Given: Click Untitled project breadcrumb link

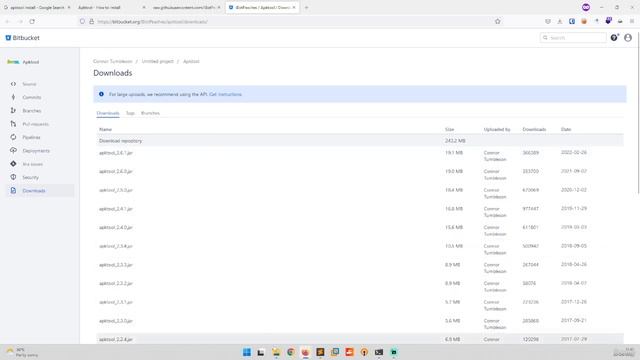Looking at the screenshot, I should pyautogui.click(x=158, y=61).
